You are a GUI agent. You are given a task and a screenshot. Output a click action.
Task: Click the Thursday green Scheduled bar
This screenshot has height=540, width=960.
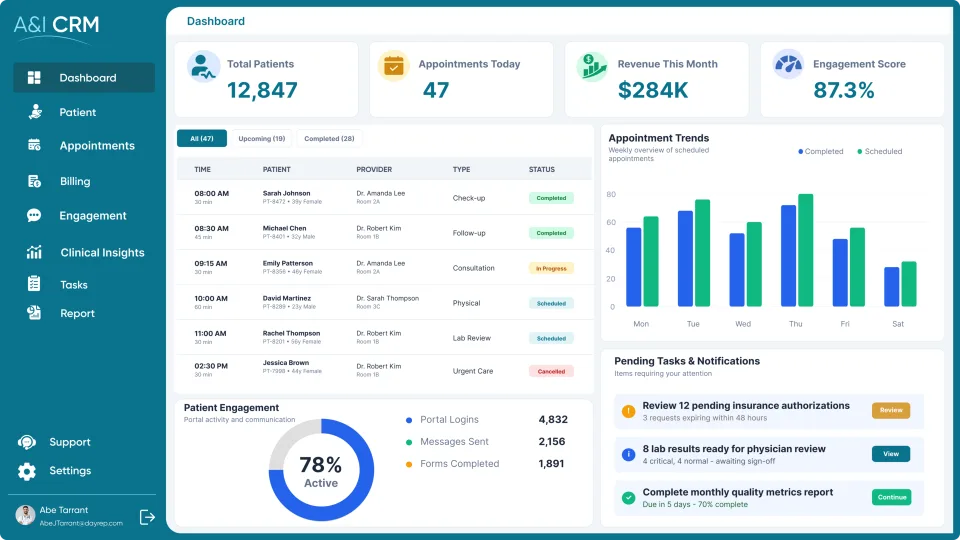(806, 250)
